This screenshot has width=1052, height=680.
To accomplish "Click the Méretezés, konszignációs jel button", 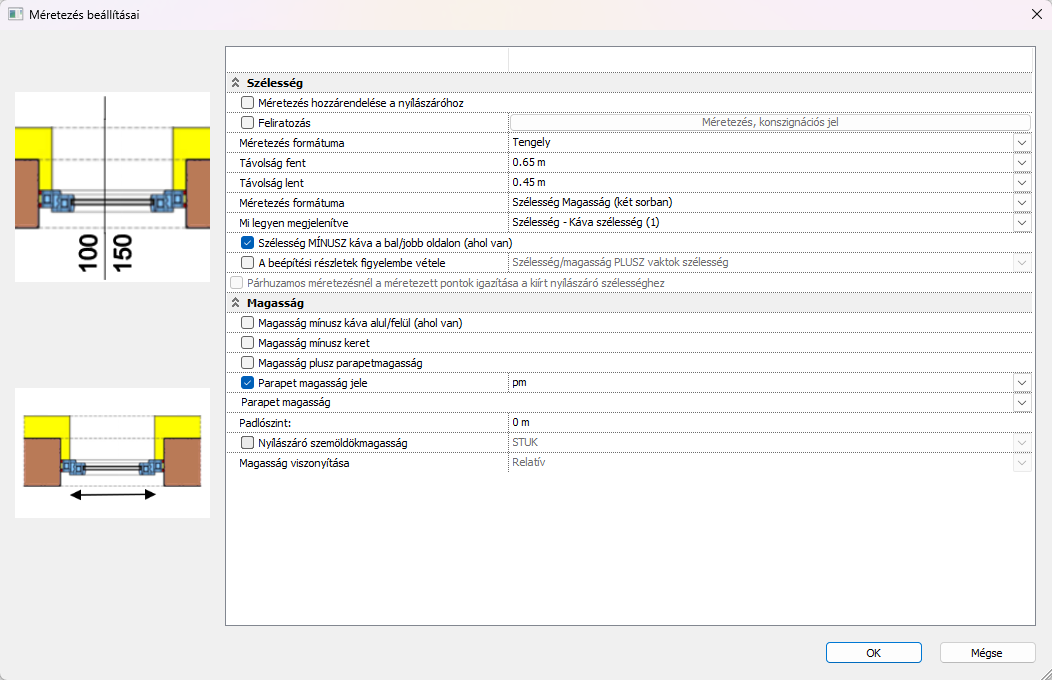I will [769, 123].
